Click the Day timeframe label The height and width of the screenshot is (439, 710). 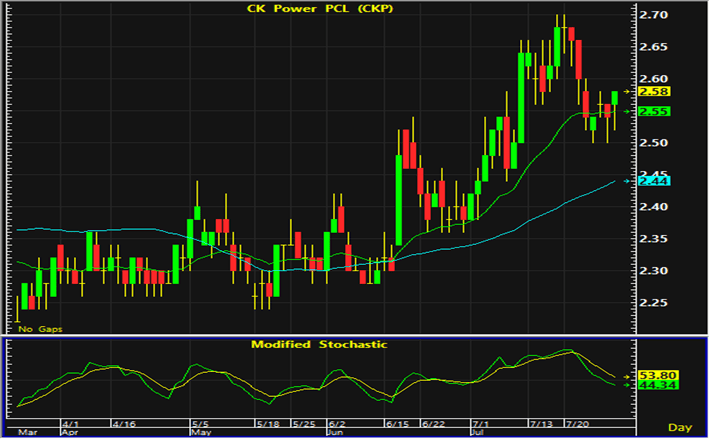coord(680,427)
